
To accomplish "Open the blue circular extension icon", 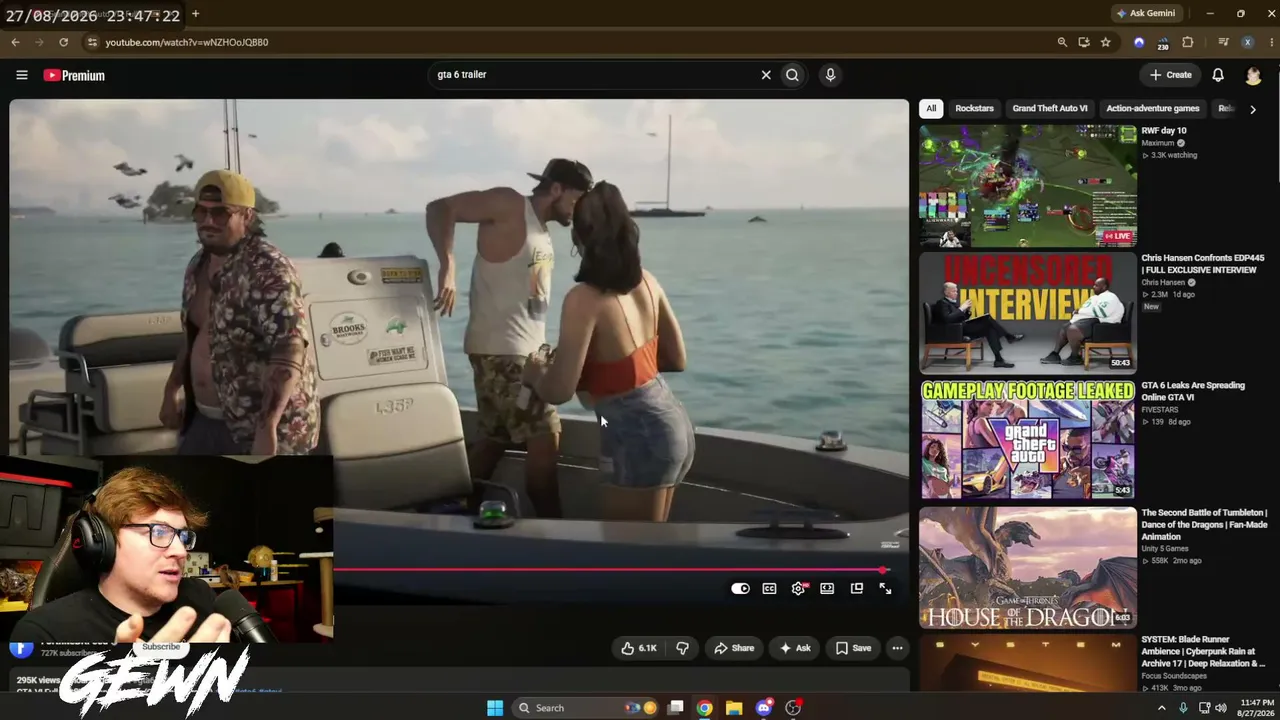I will [x=1138, y=42].
